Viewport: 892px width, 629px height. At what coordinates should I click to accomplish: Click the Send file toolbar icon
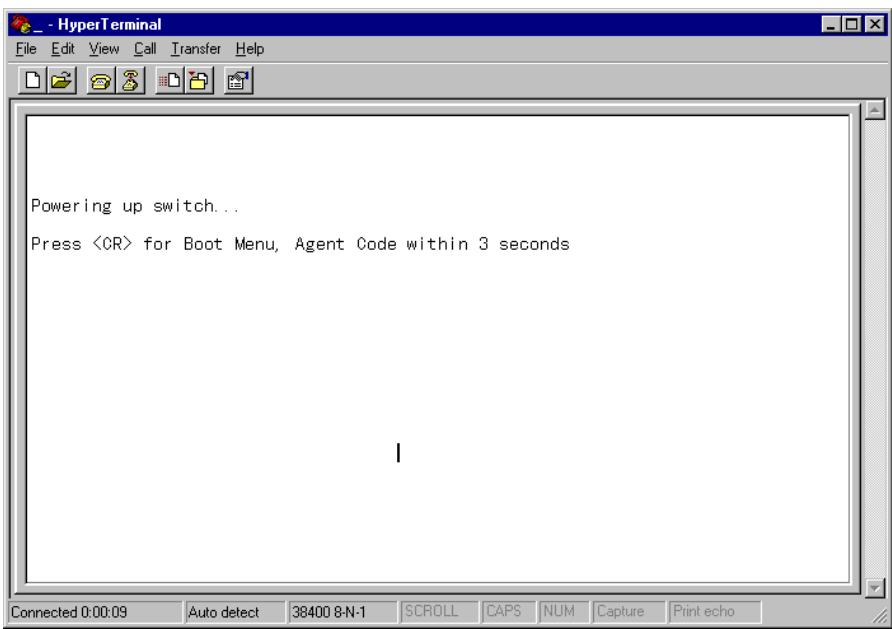170,81
